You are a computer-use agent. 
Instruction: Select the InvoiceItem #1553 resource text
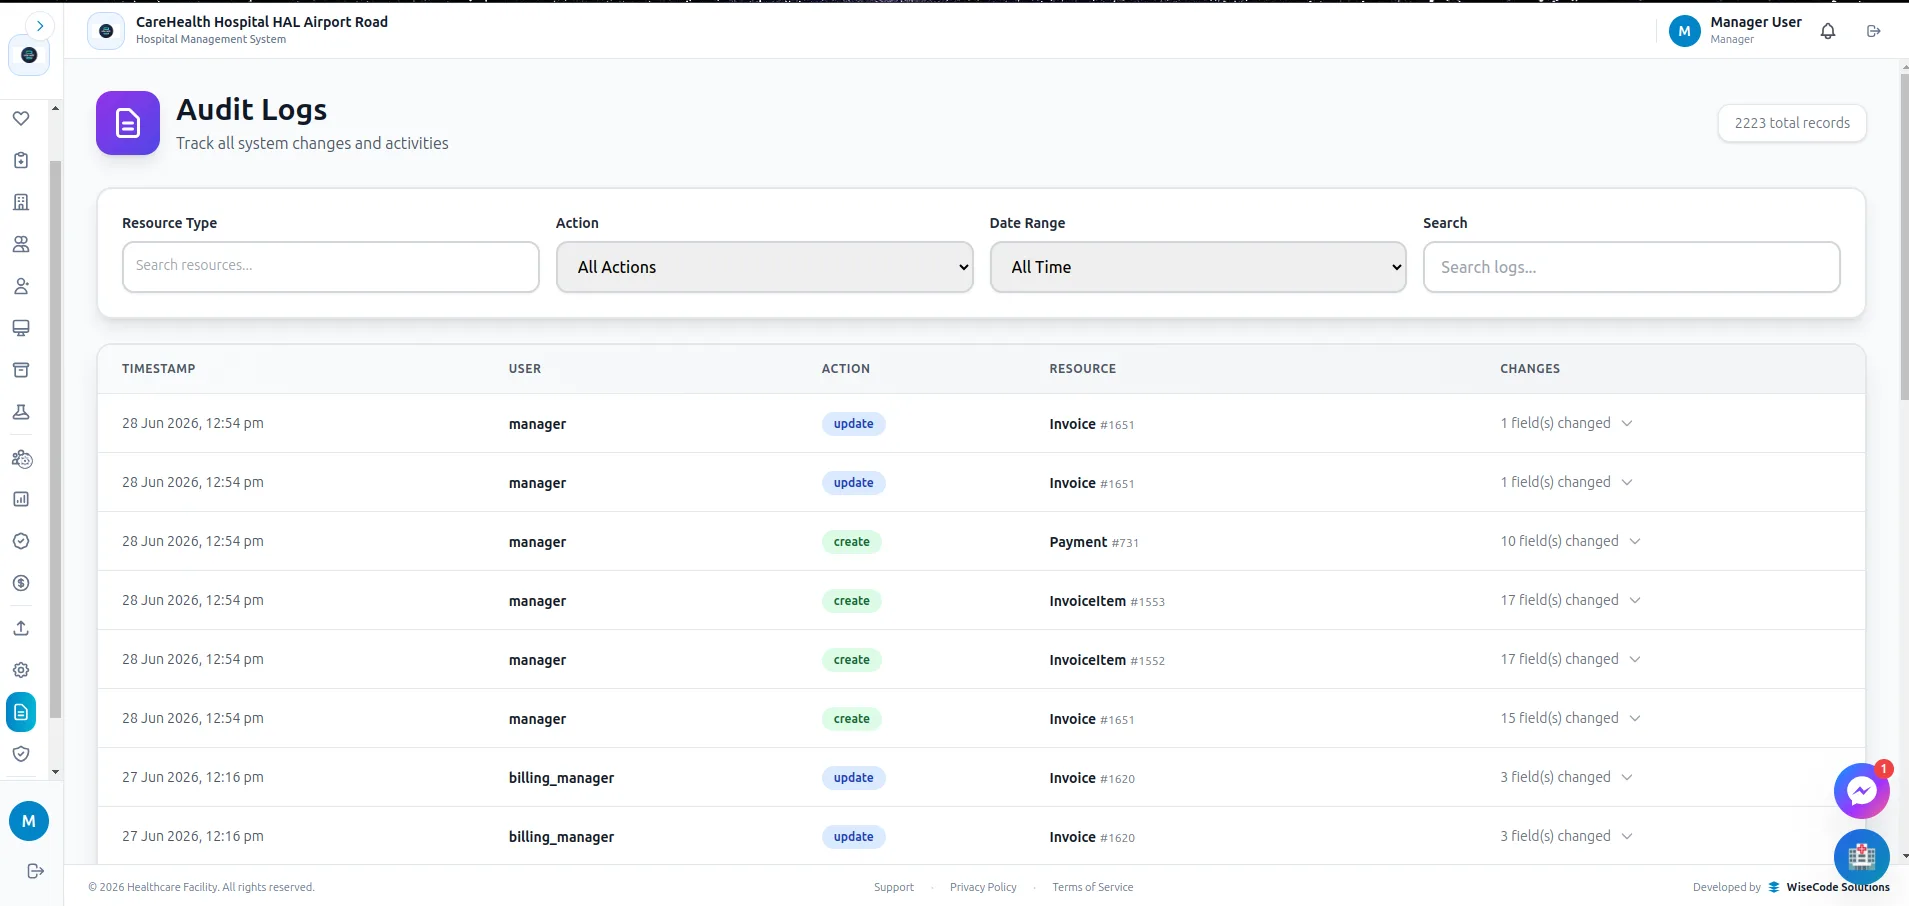coord(1107,601)
